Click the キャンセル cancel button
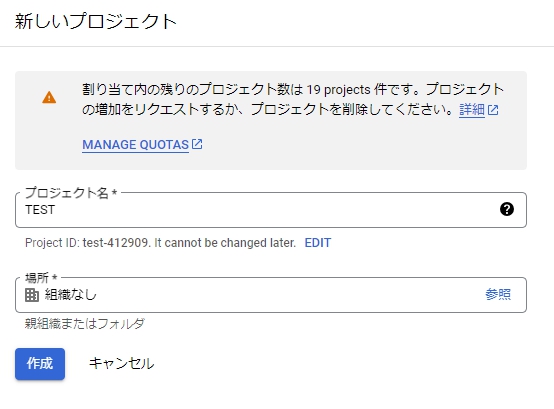554x409 pixels. (121, 363)
